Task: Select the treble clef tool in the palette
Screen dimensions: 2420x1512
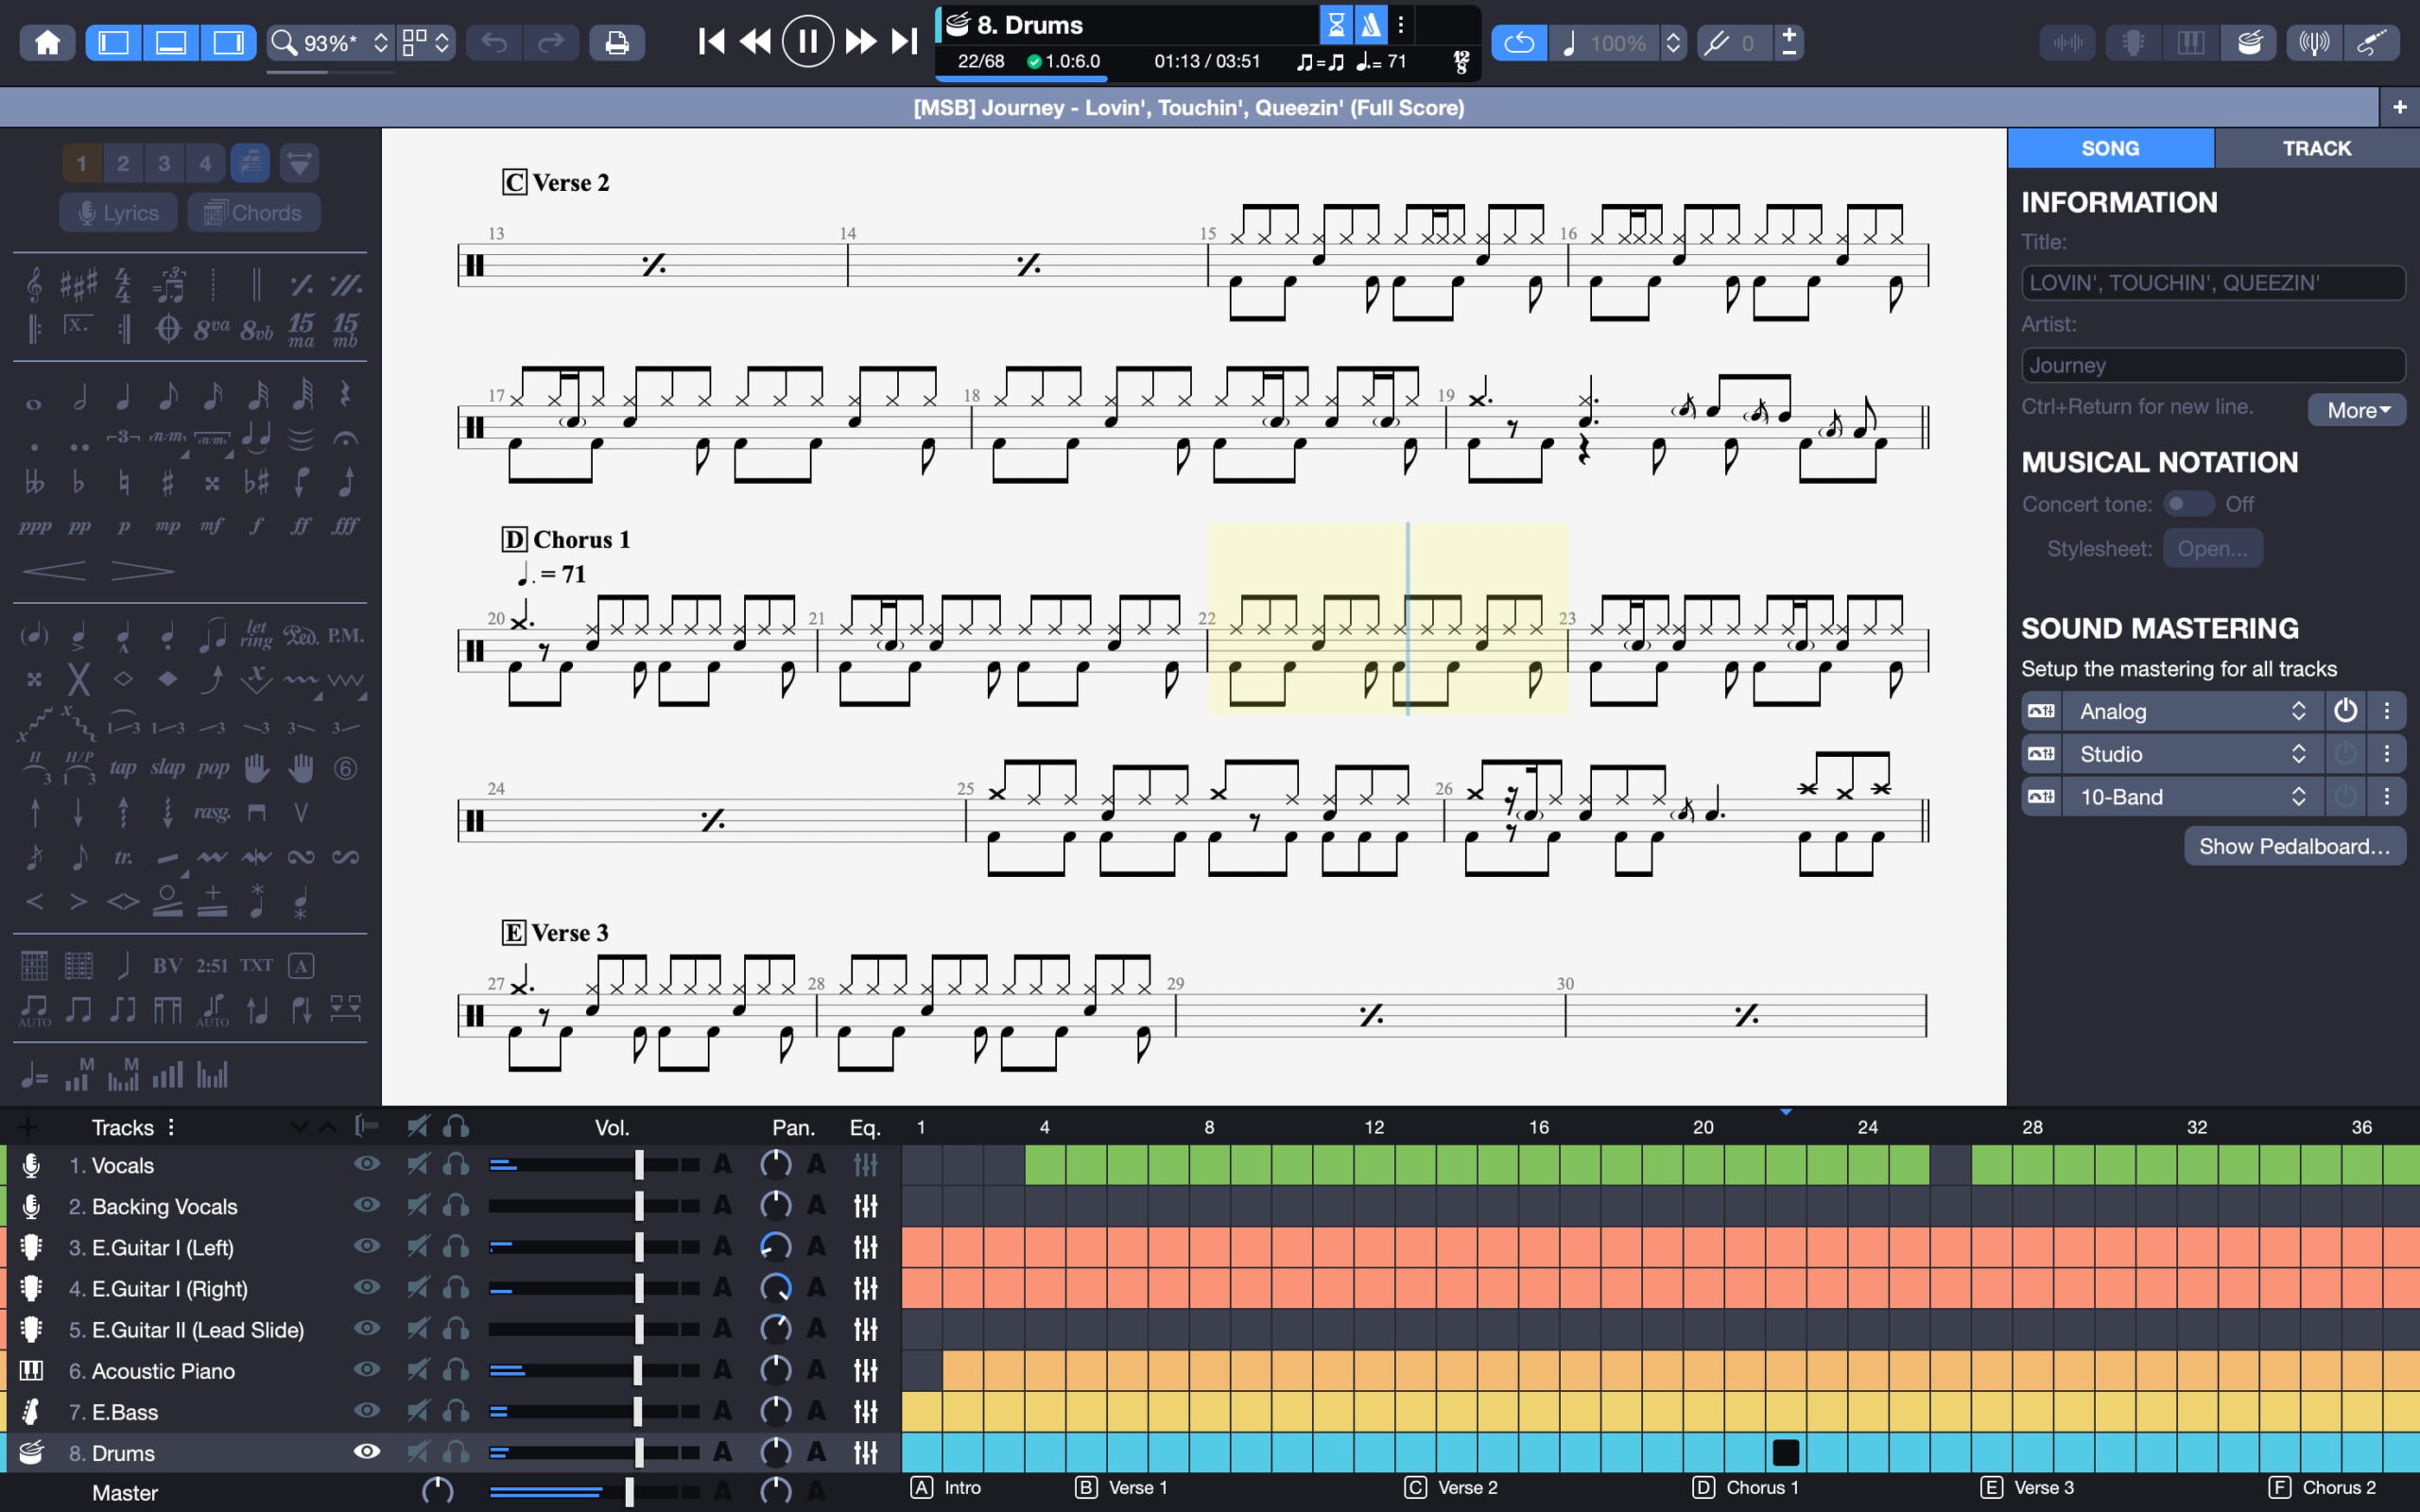Action: tap(34, 286)
